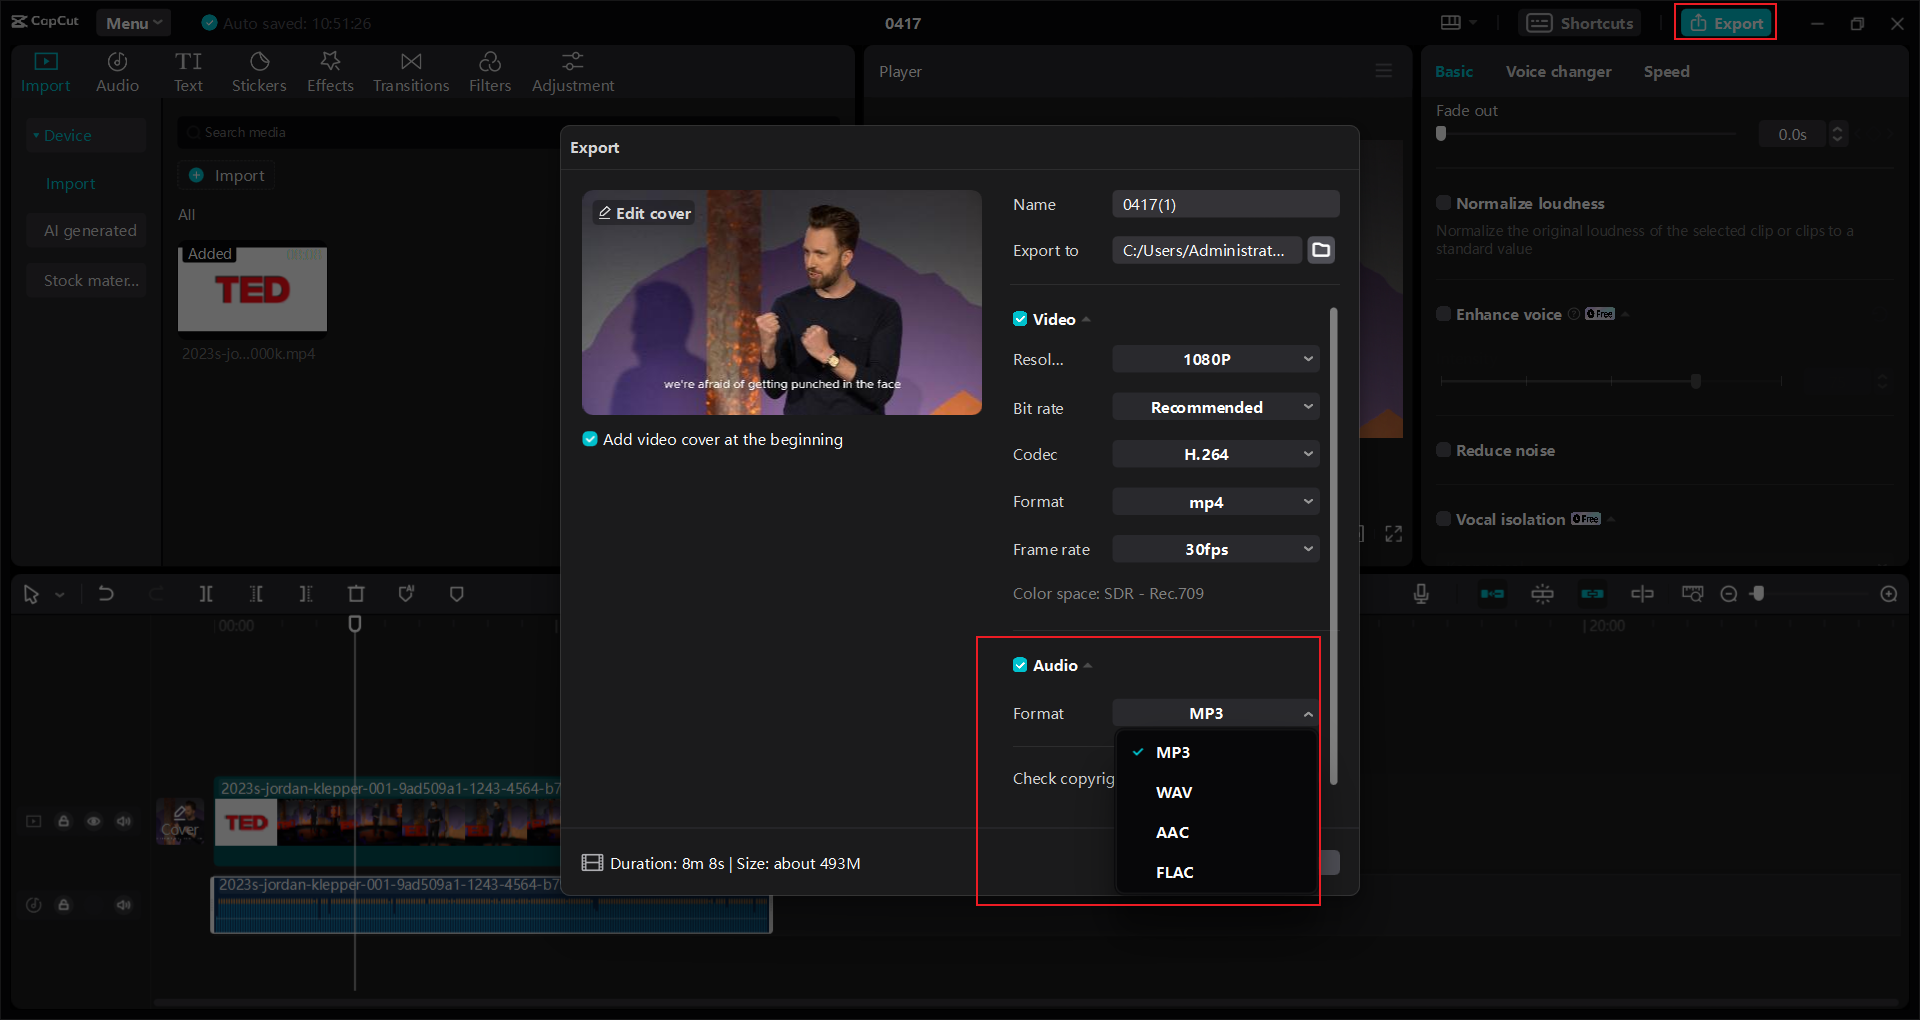Click the folder icon beside Export to path

point(1321,250)
